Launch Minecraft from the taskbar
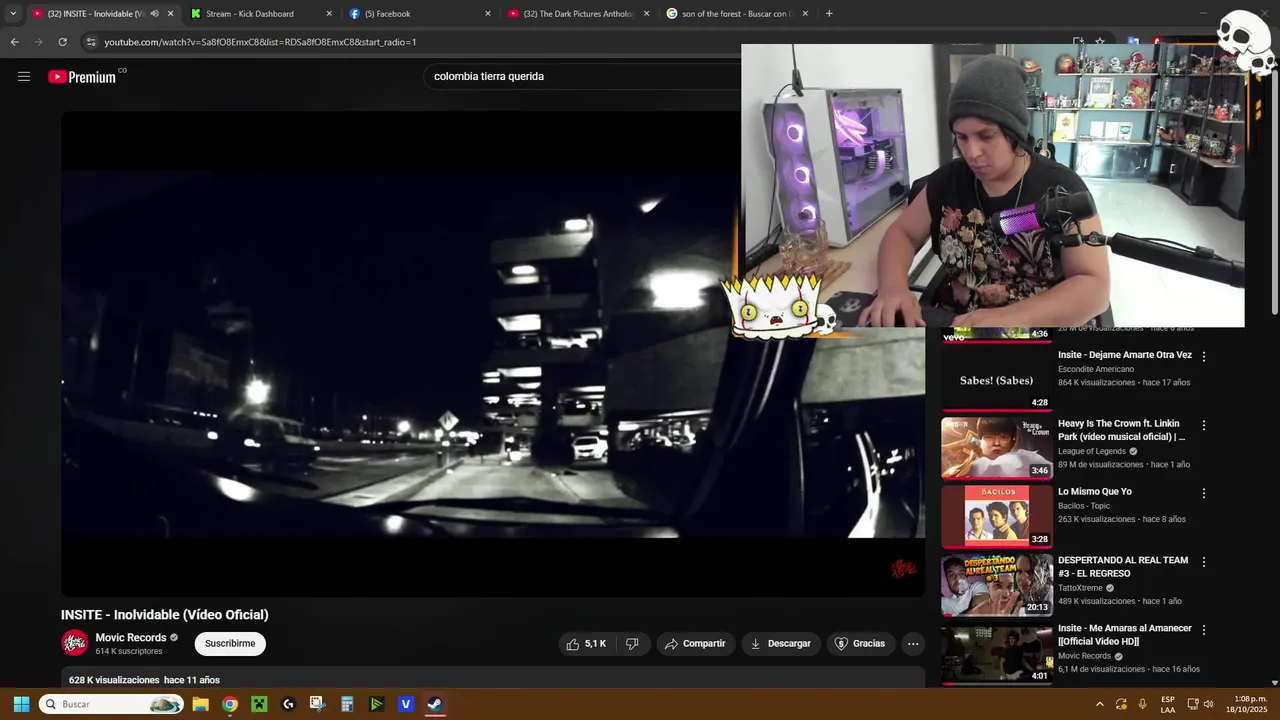The image size is (1280, 720). tap(259, 704)
